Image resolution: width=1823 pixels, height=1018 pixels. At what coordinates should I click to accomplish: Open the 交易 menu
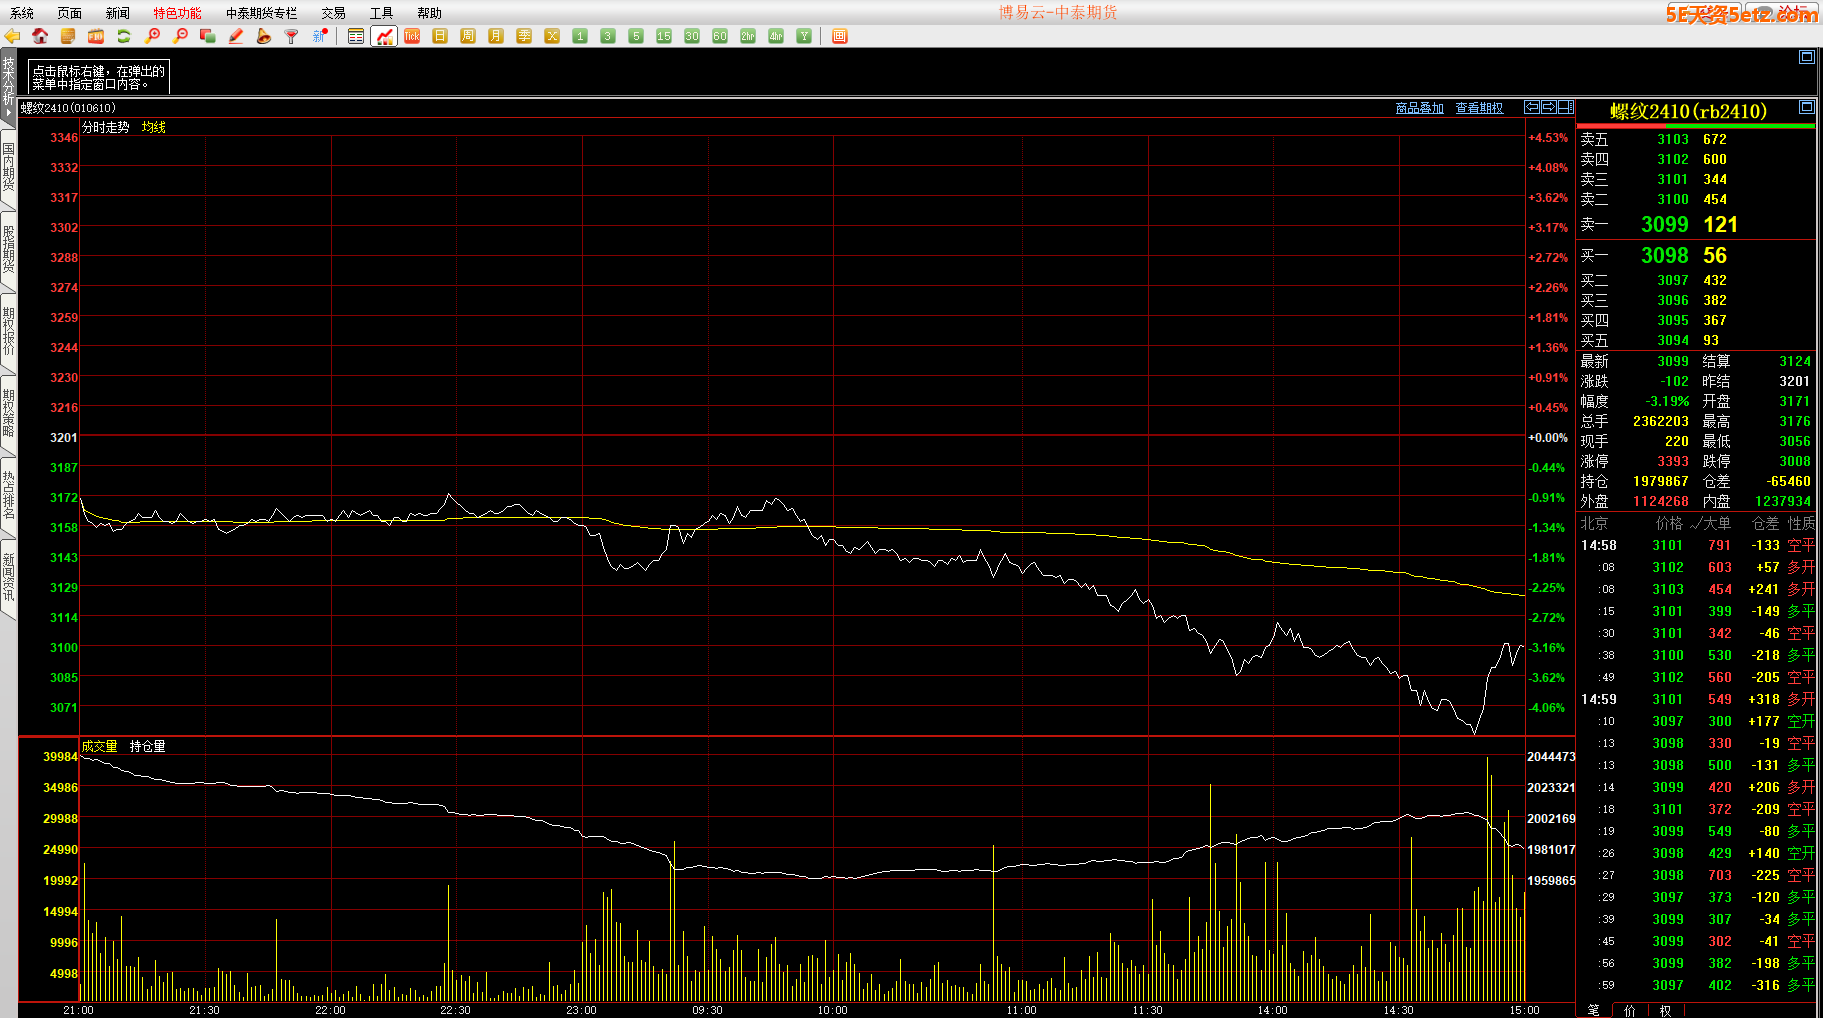click(x=333, y=13)
